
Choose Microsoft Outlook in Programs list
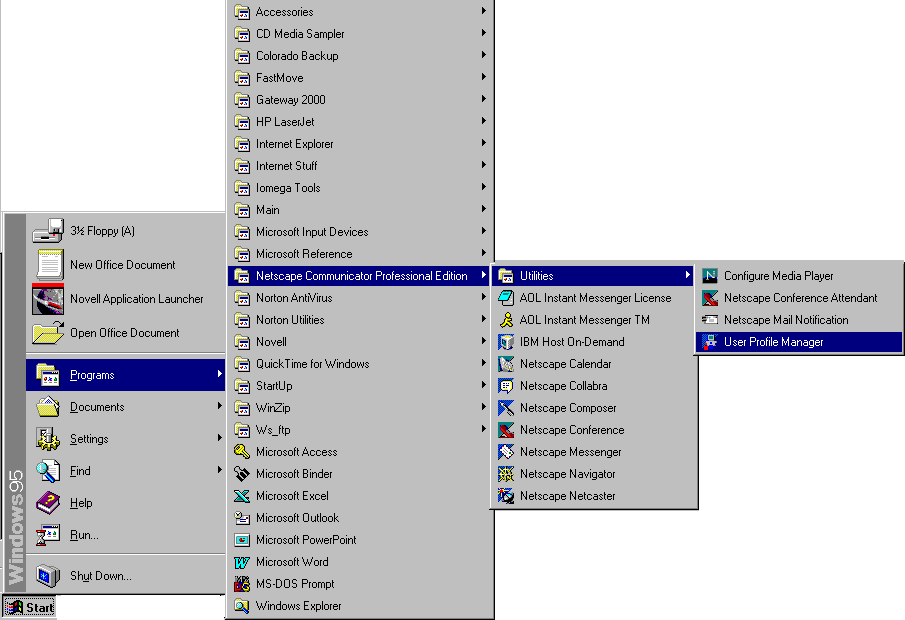[297, 518]
